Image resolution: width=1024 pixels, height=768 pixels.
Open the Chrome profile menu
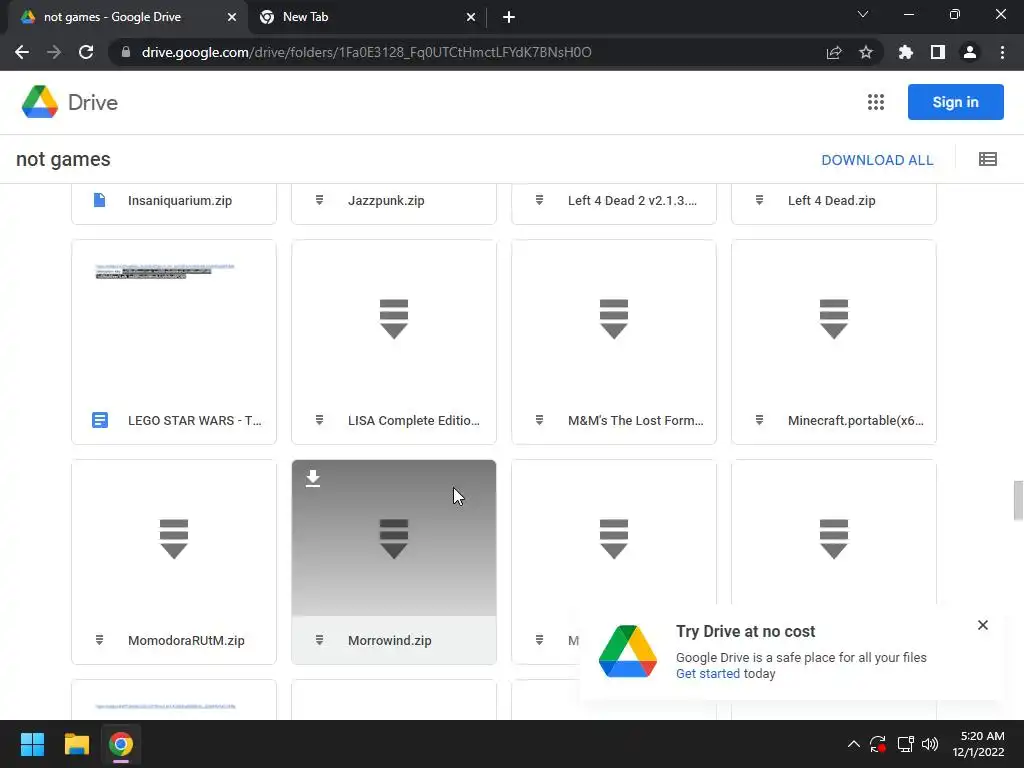[x=970, y=52]
